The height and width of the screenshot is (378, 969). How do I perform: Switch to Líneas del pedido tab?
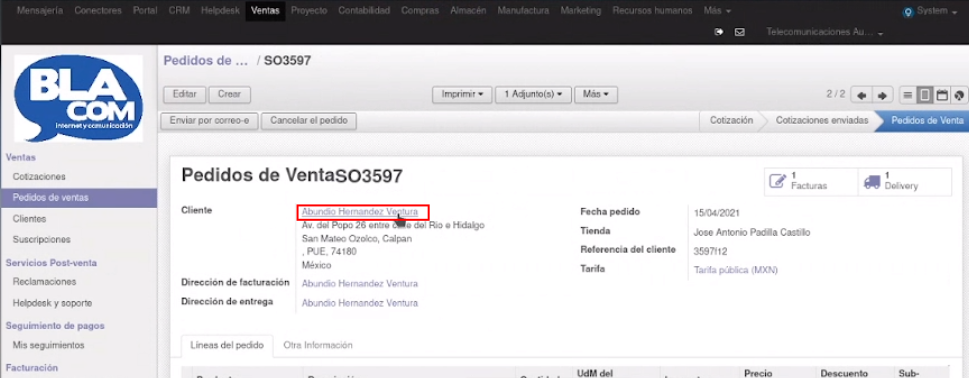[x=227, y=345]
